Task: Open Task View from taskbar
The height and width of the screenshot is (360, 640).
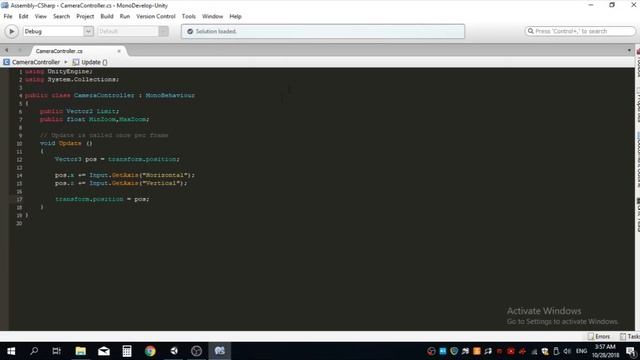Action: coord(57,351)
